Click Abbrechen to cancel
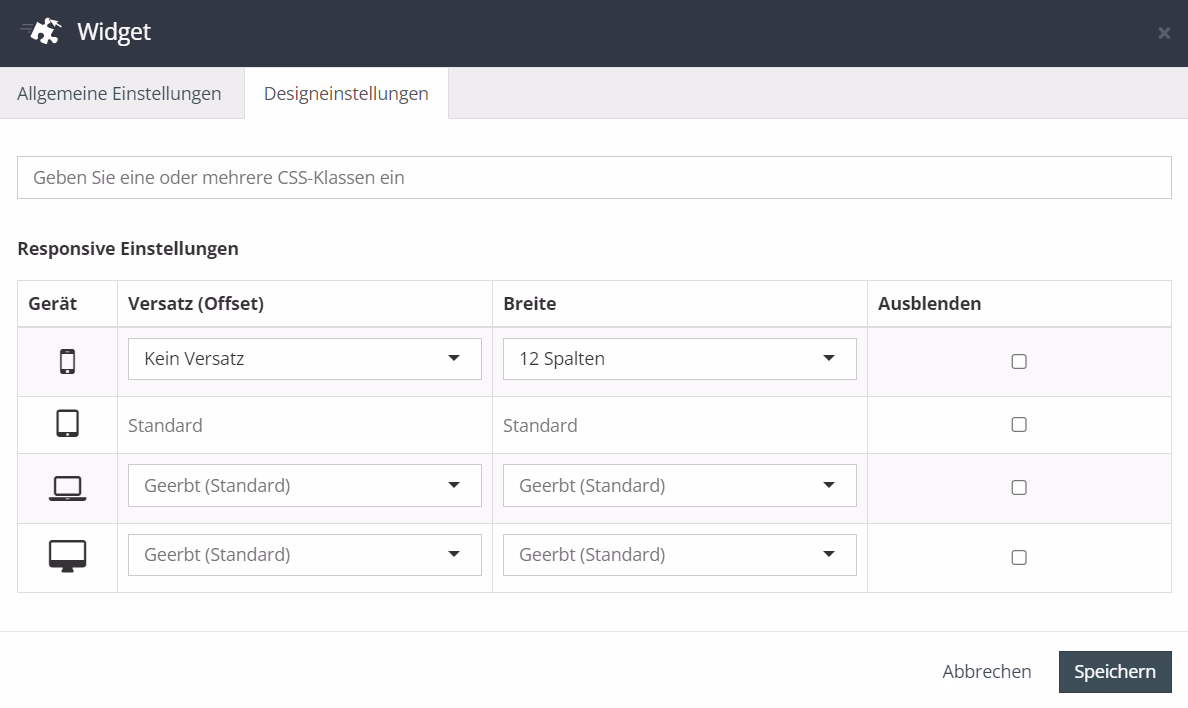The width and height of the screenshot is (1188, 708). (x=986, y=672)
